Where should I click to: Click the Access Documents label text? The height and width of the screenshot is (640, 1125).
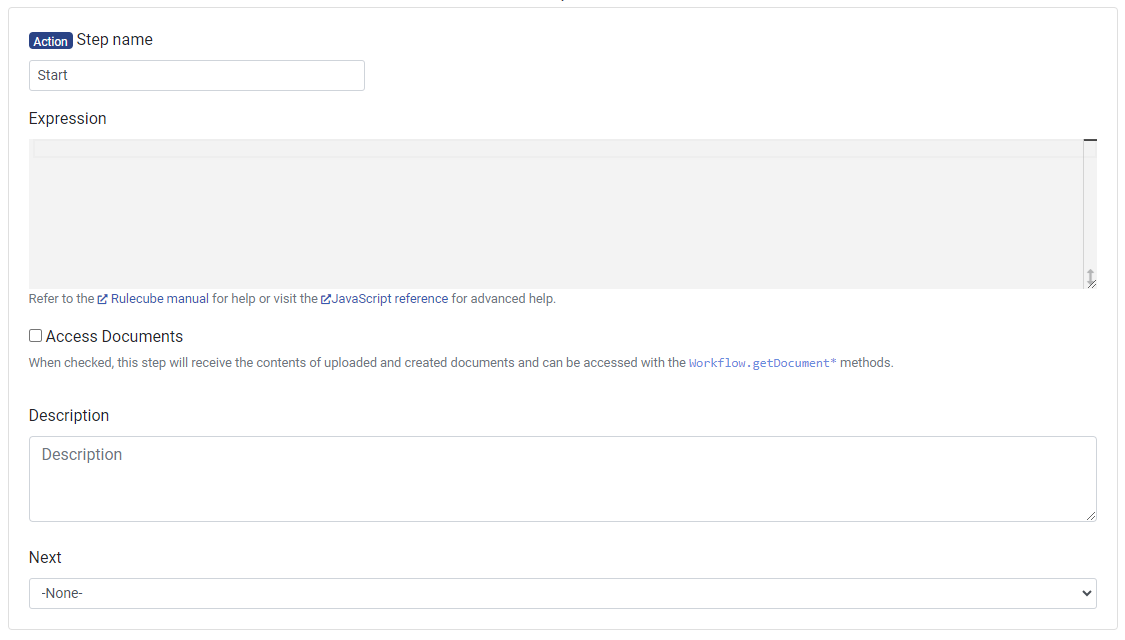click(114, 337)
